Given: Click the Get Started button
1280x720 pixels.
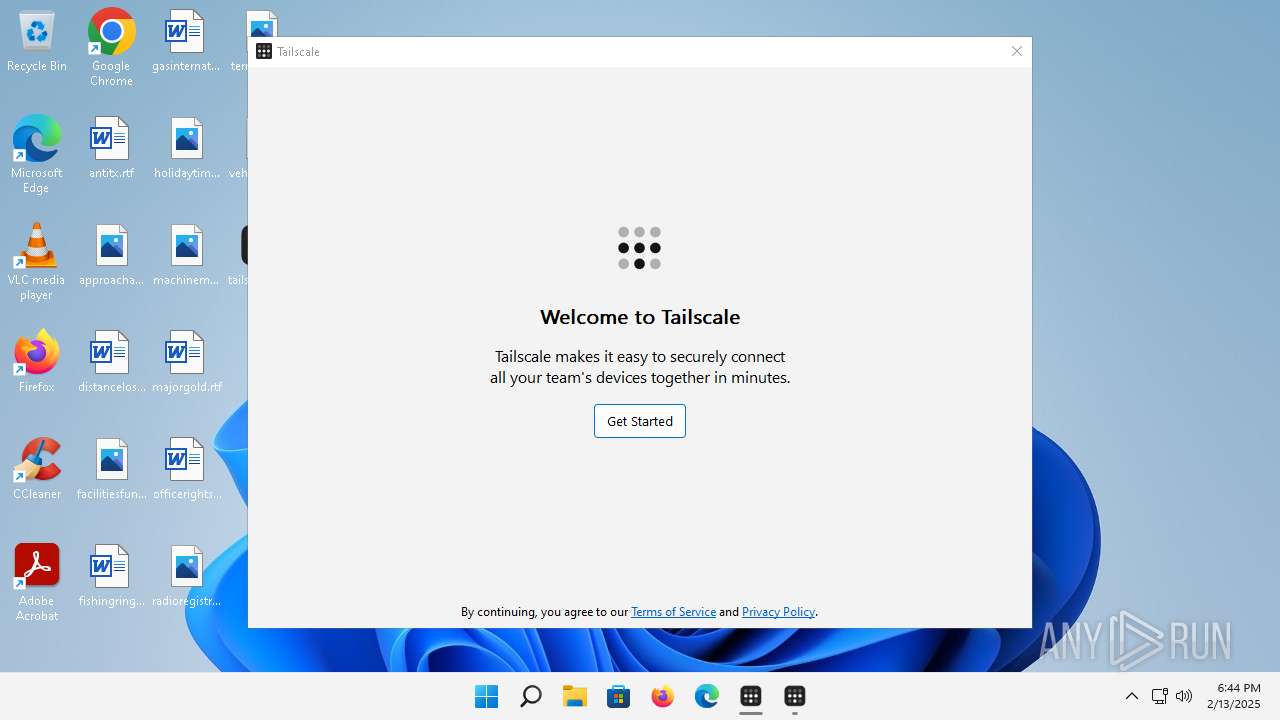Looking at the screenshot, I should click(640, 421).
